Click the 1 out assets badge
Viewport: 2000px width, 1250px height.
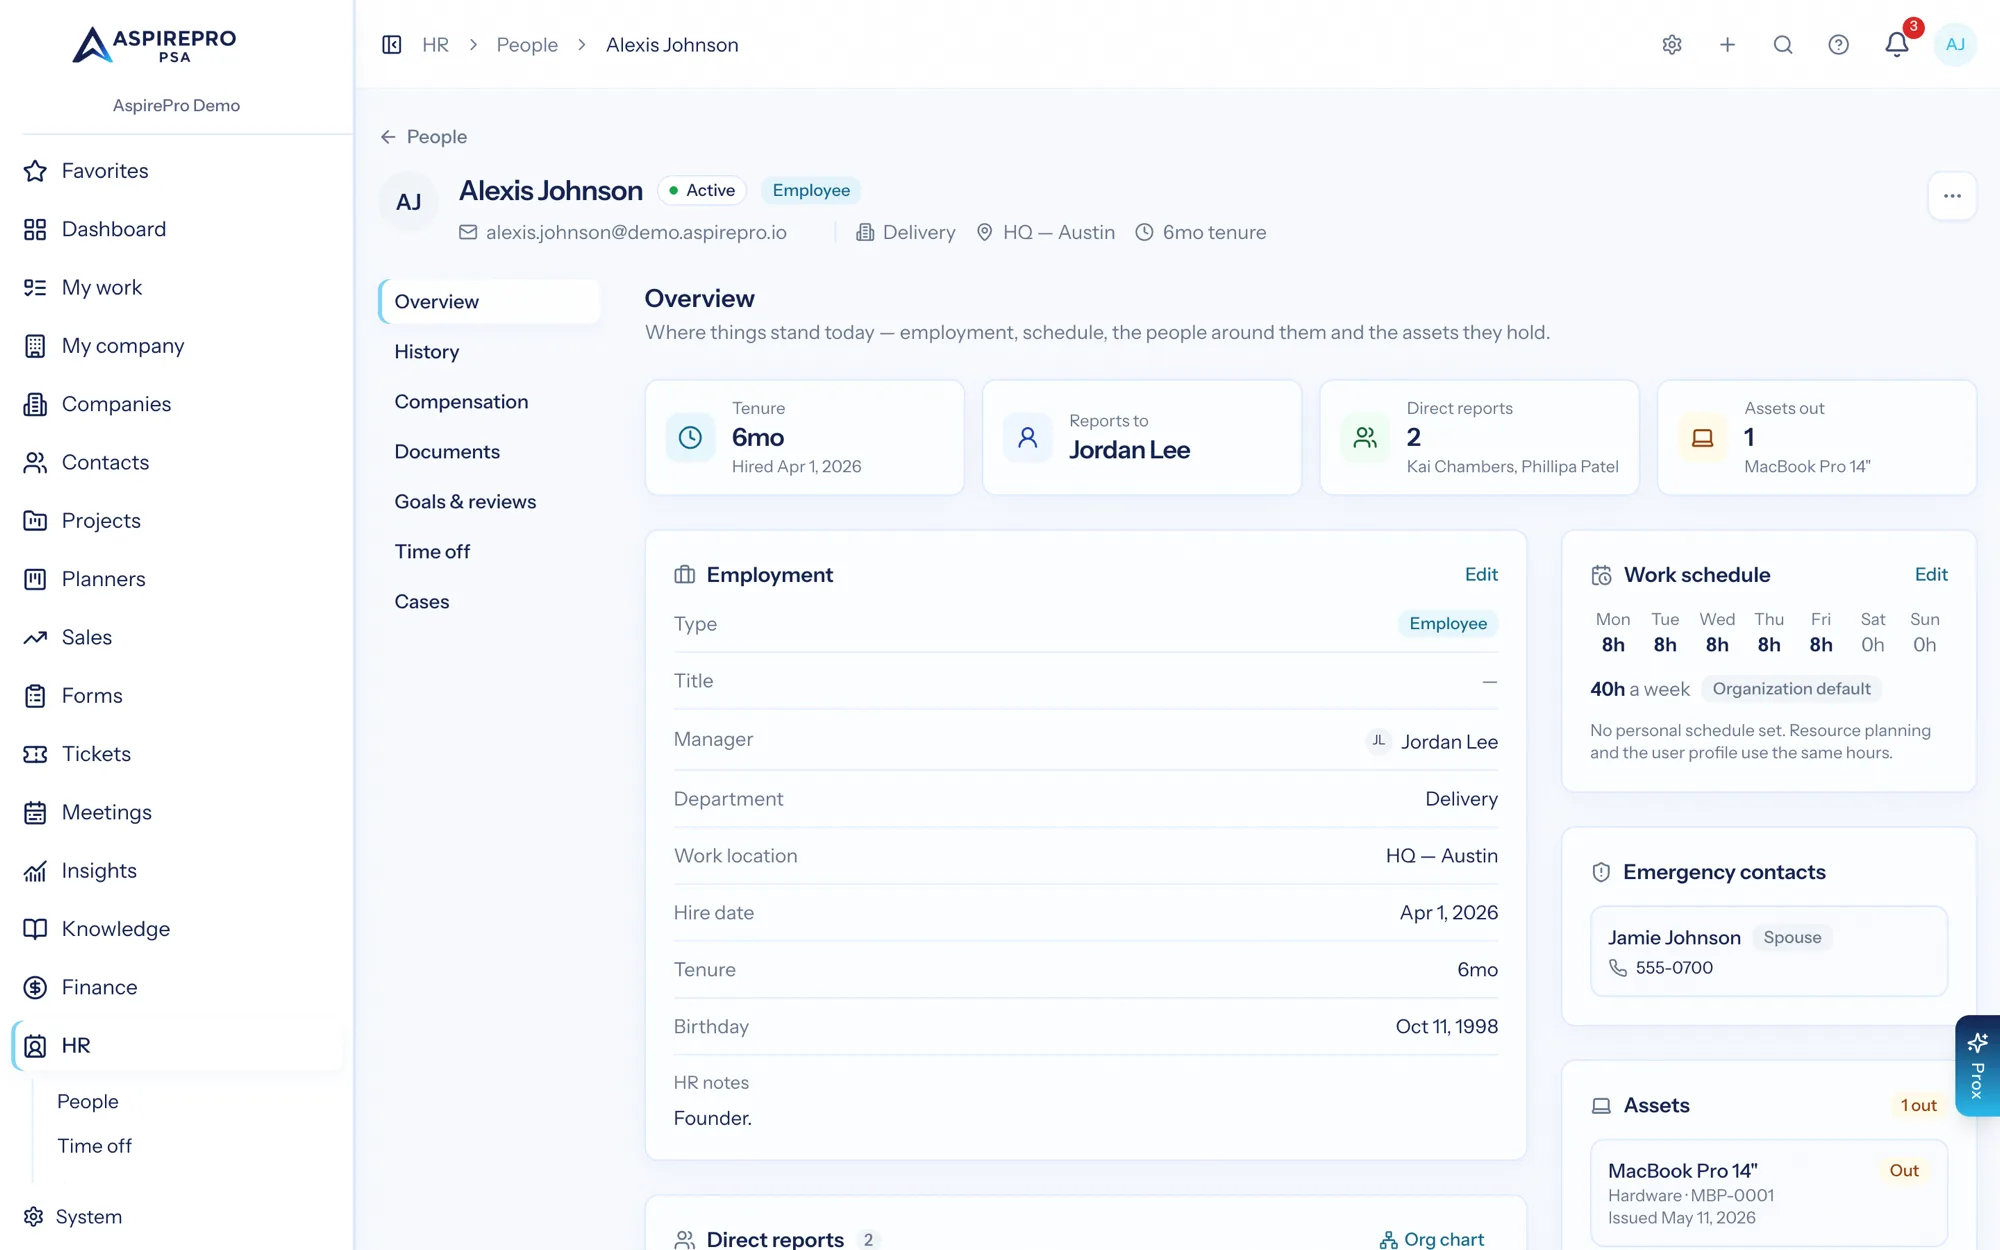coord(1918,1105)
